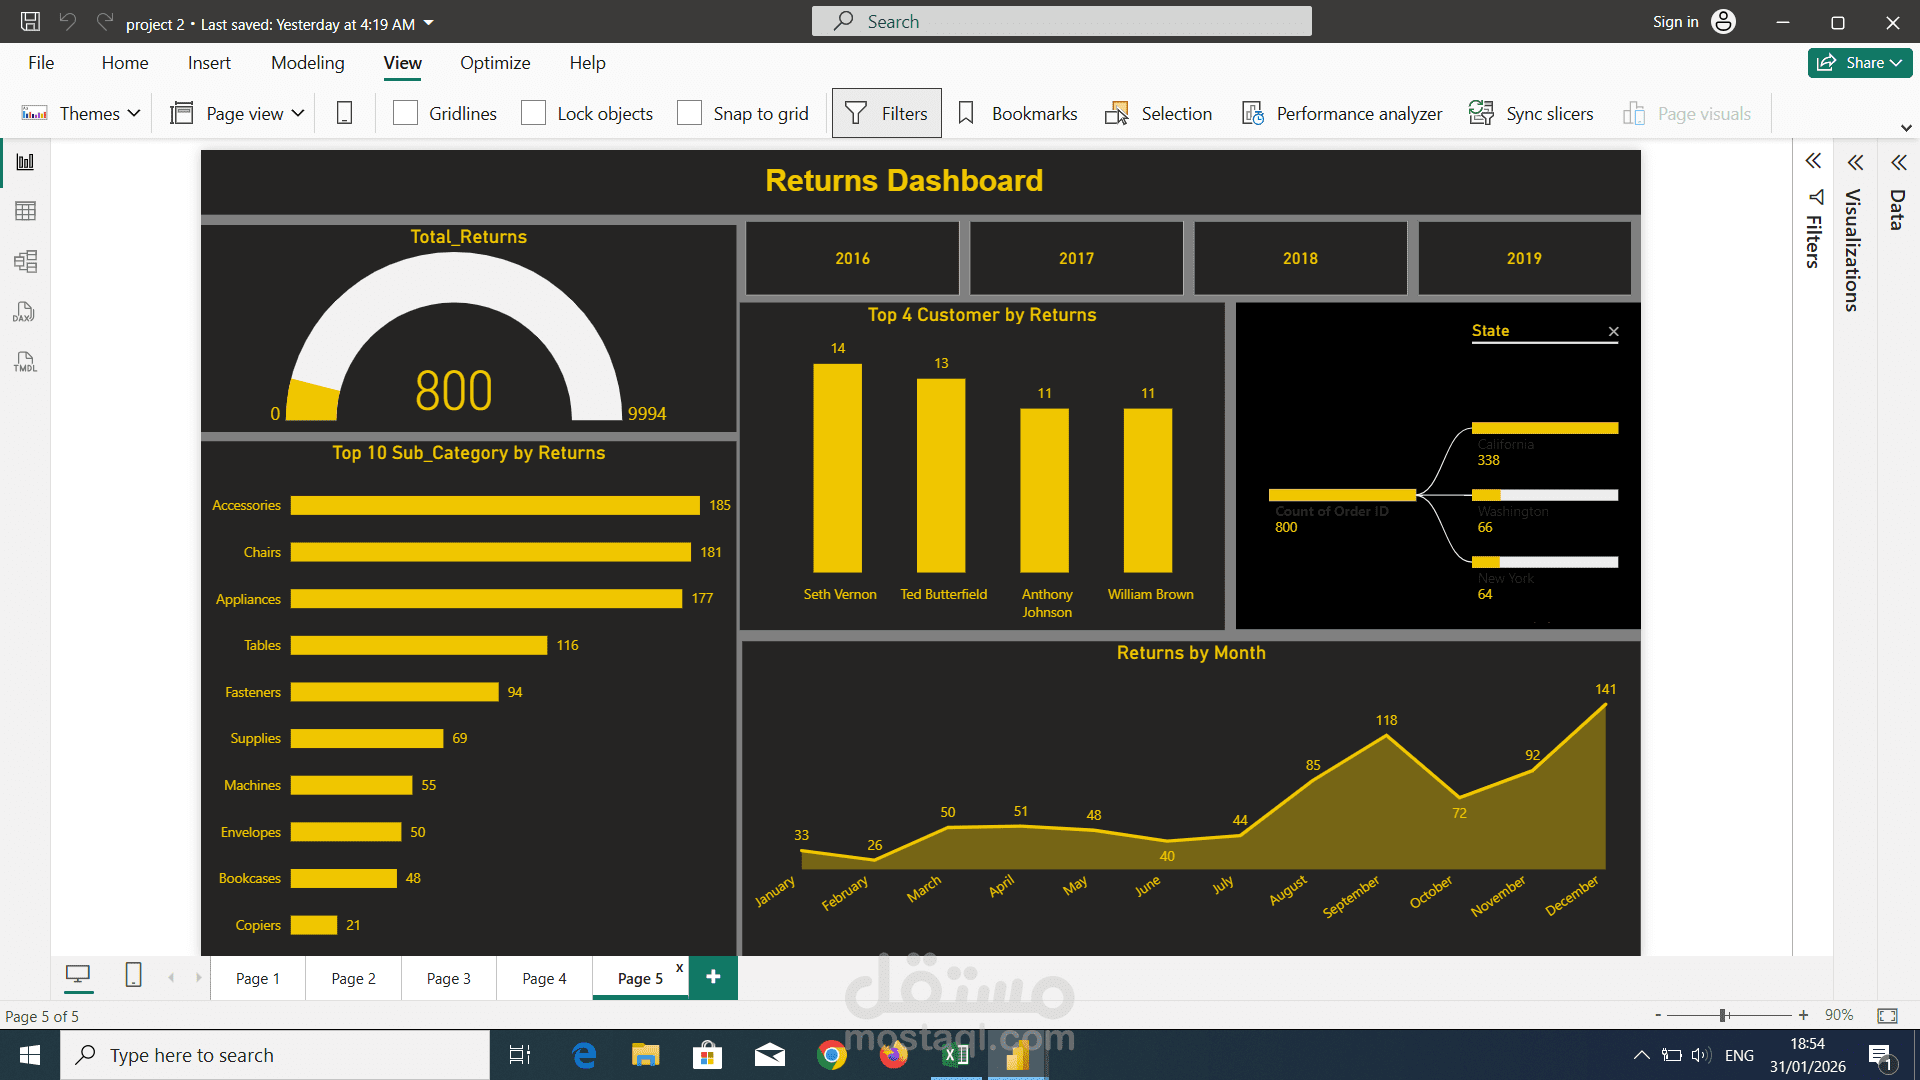Click the Power BI search box
The height and width of the screenshot is (1080, 1920).
click(1061, 22)
